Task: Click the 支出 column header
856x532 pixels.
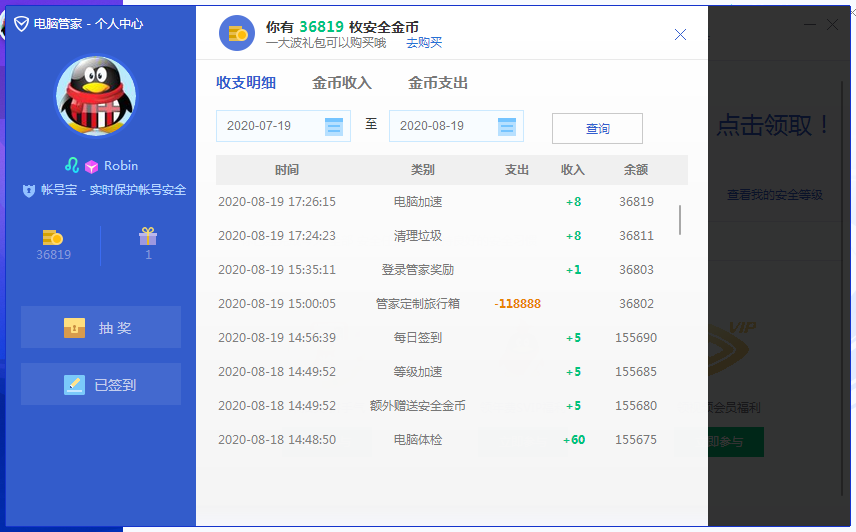Action: click(x=516, y=170)
